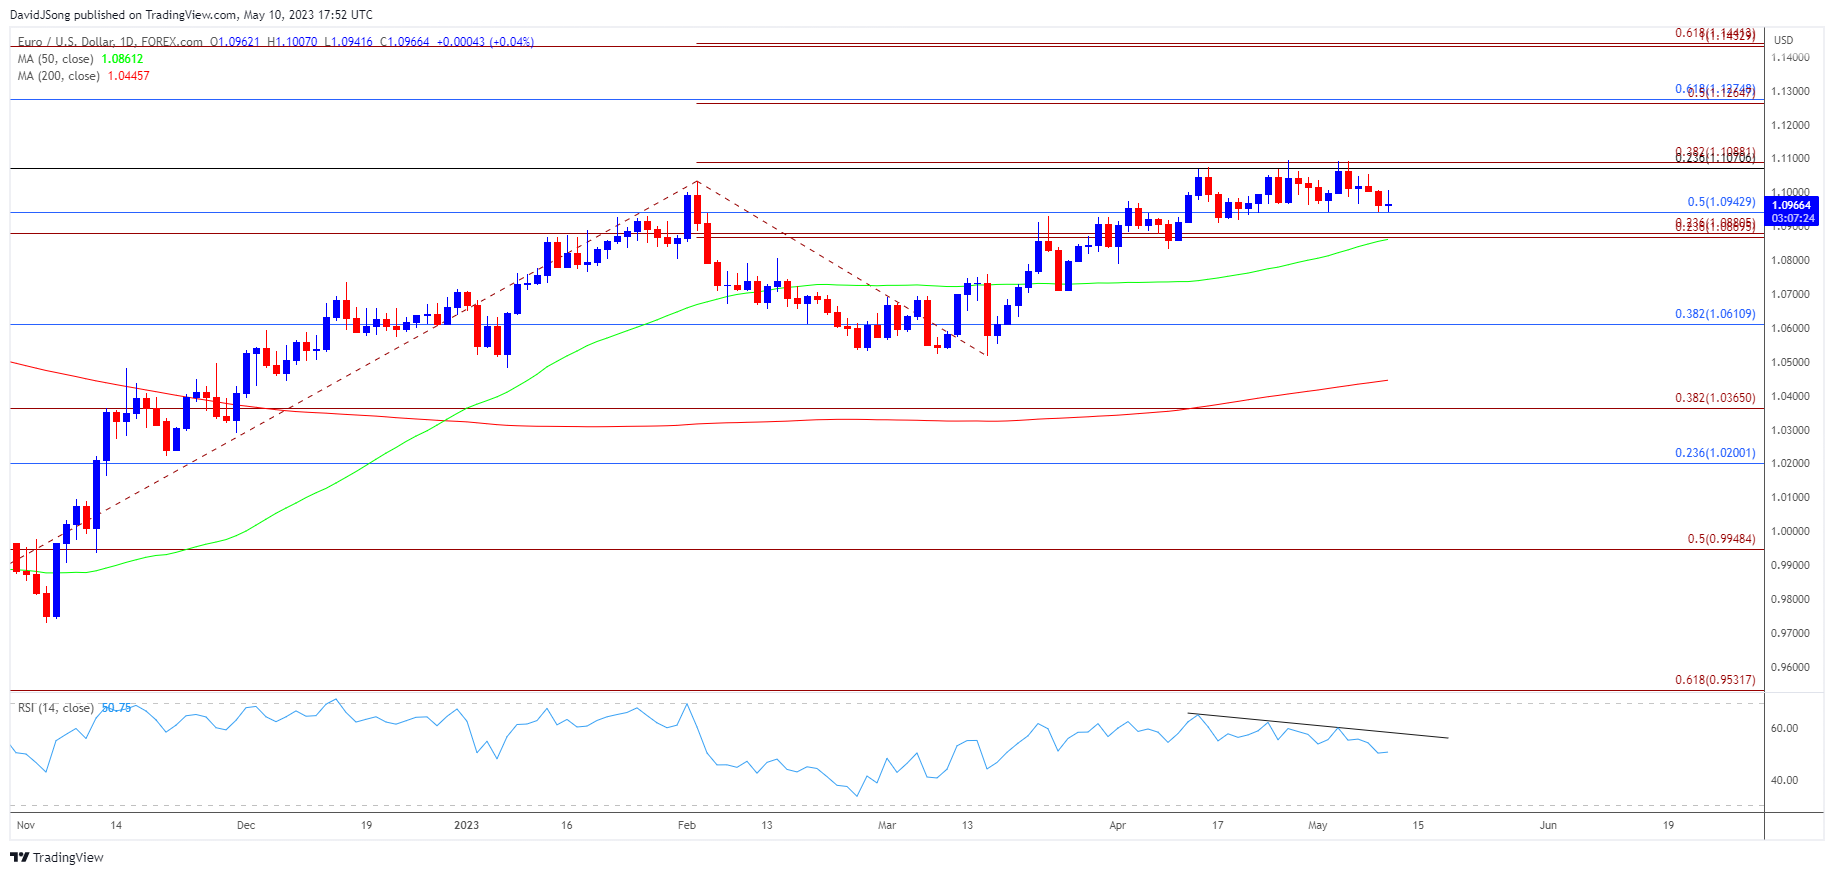Click the 1.00000 price axis label
The height and width of the screenshot is (875, 1834).
[1790, 531]
